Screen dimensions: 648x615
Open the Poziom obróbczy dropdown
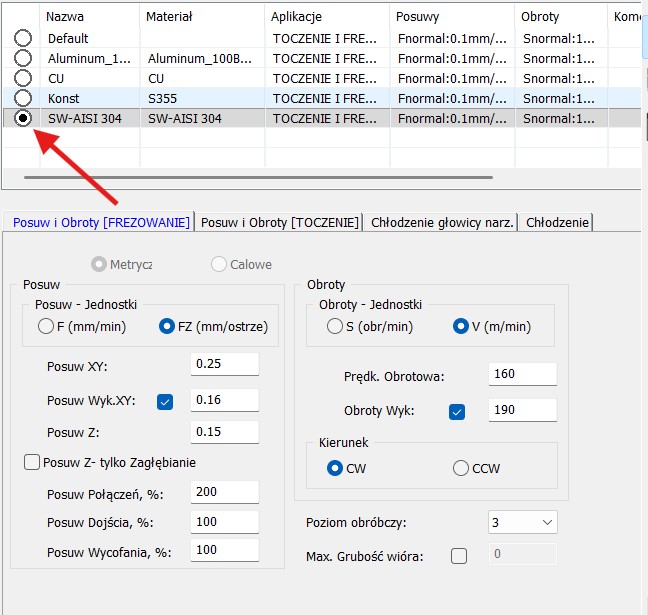coord(523,522)
